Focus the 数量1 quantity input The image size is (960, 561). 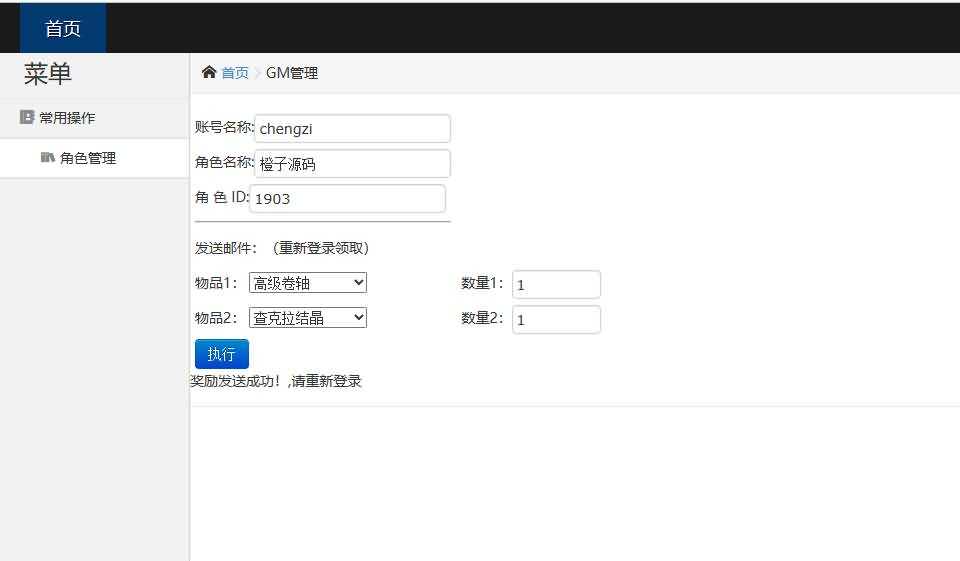556,285
